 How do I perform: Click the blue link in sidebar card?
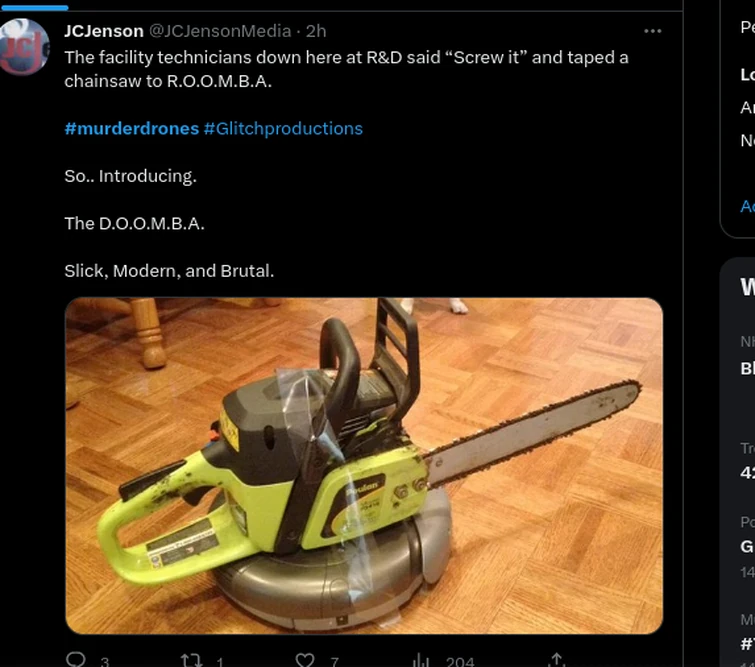(x=748, y=206)
